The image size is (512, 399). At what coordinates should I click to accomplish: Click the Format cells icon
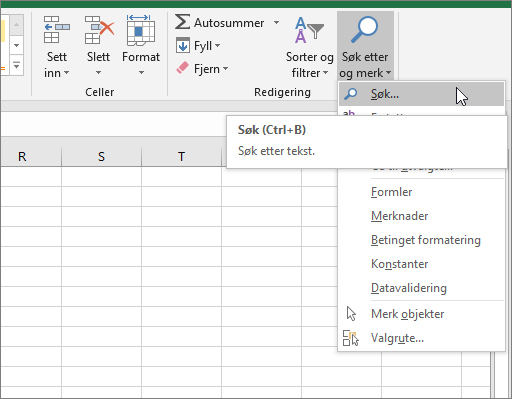coord(141,30)
